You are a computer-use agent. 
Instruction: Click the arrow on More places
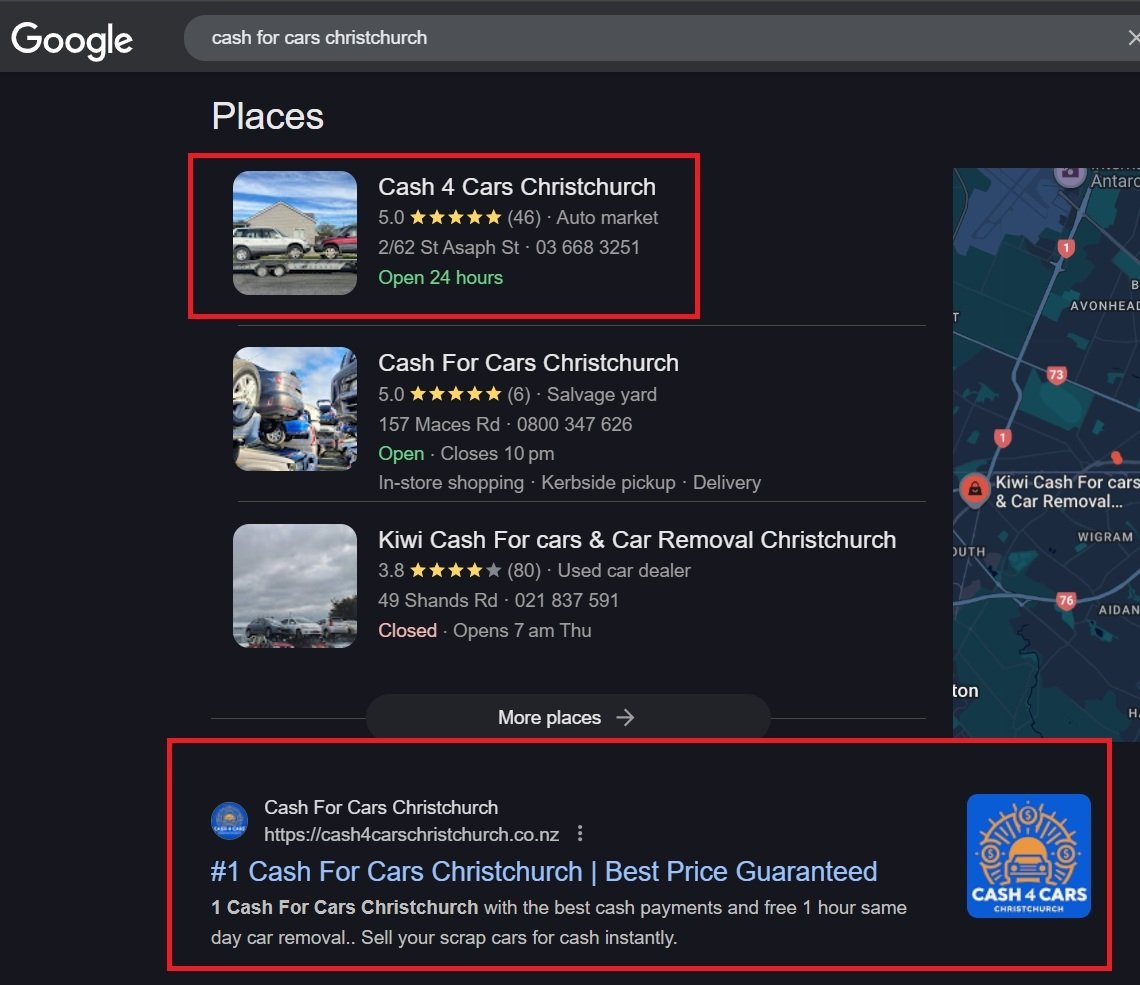click(625, 717)
